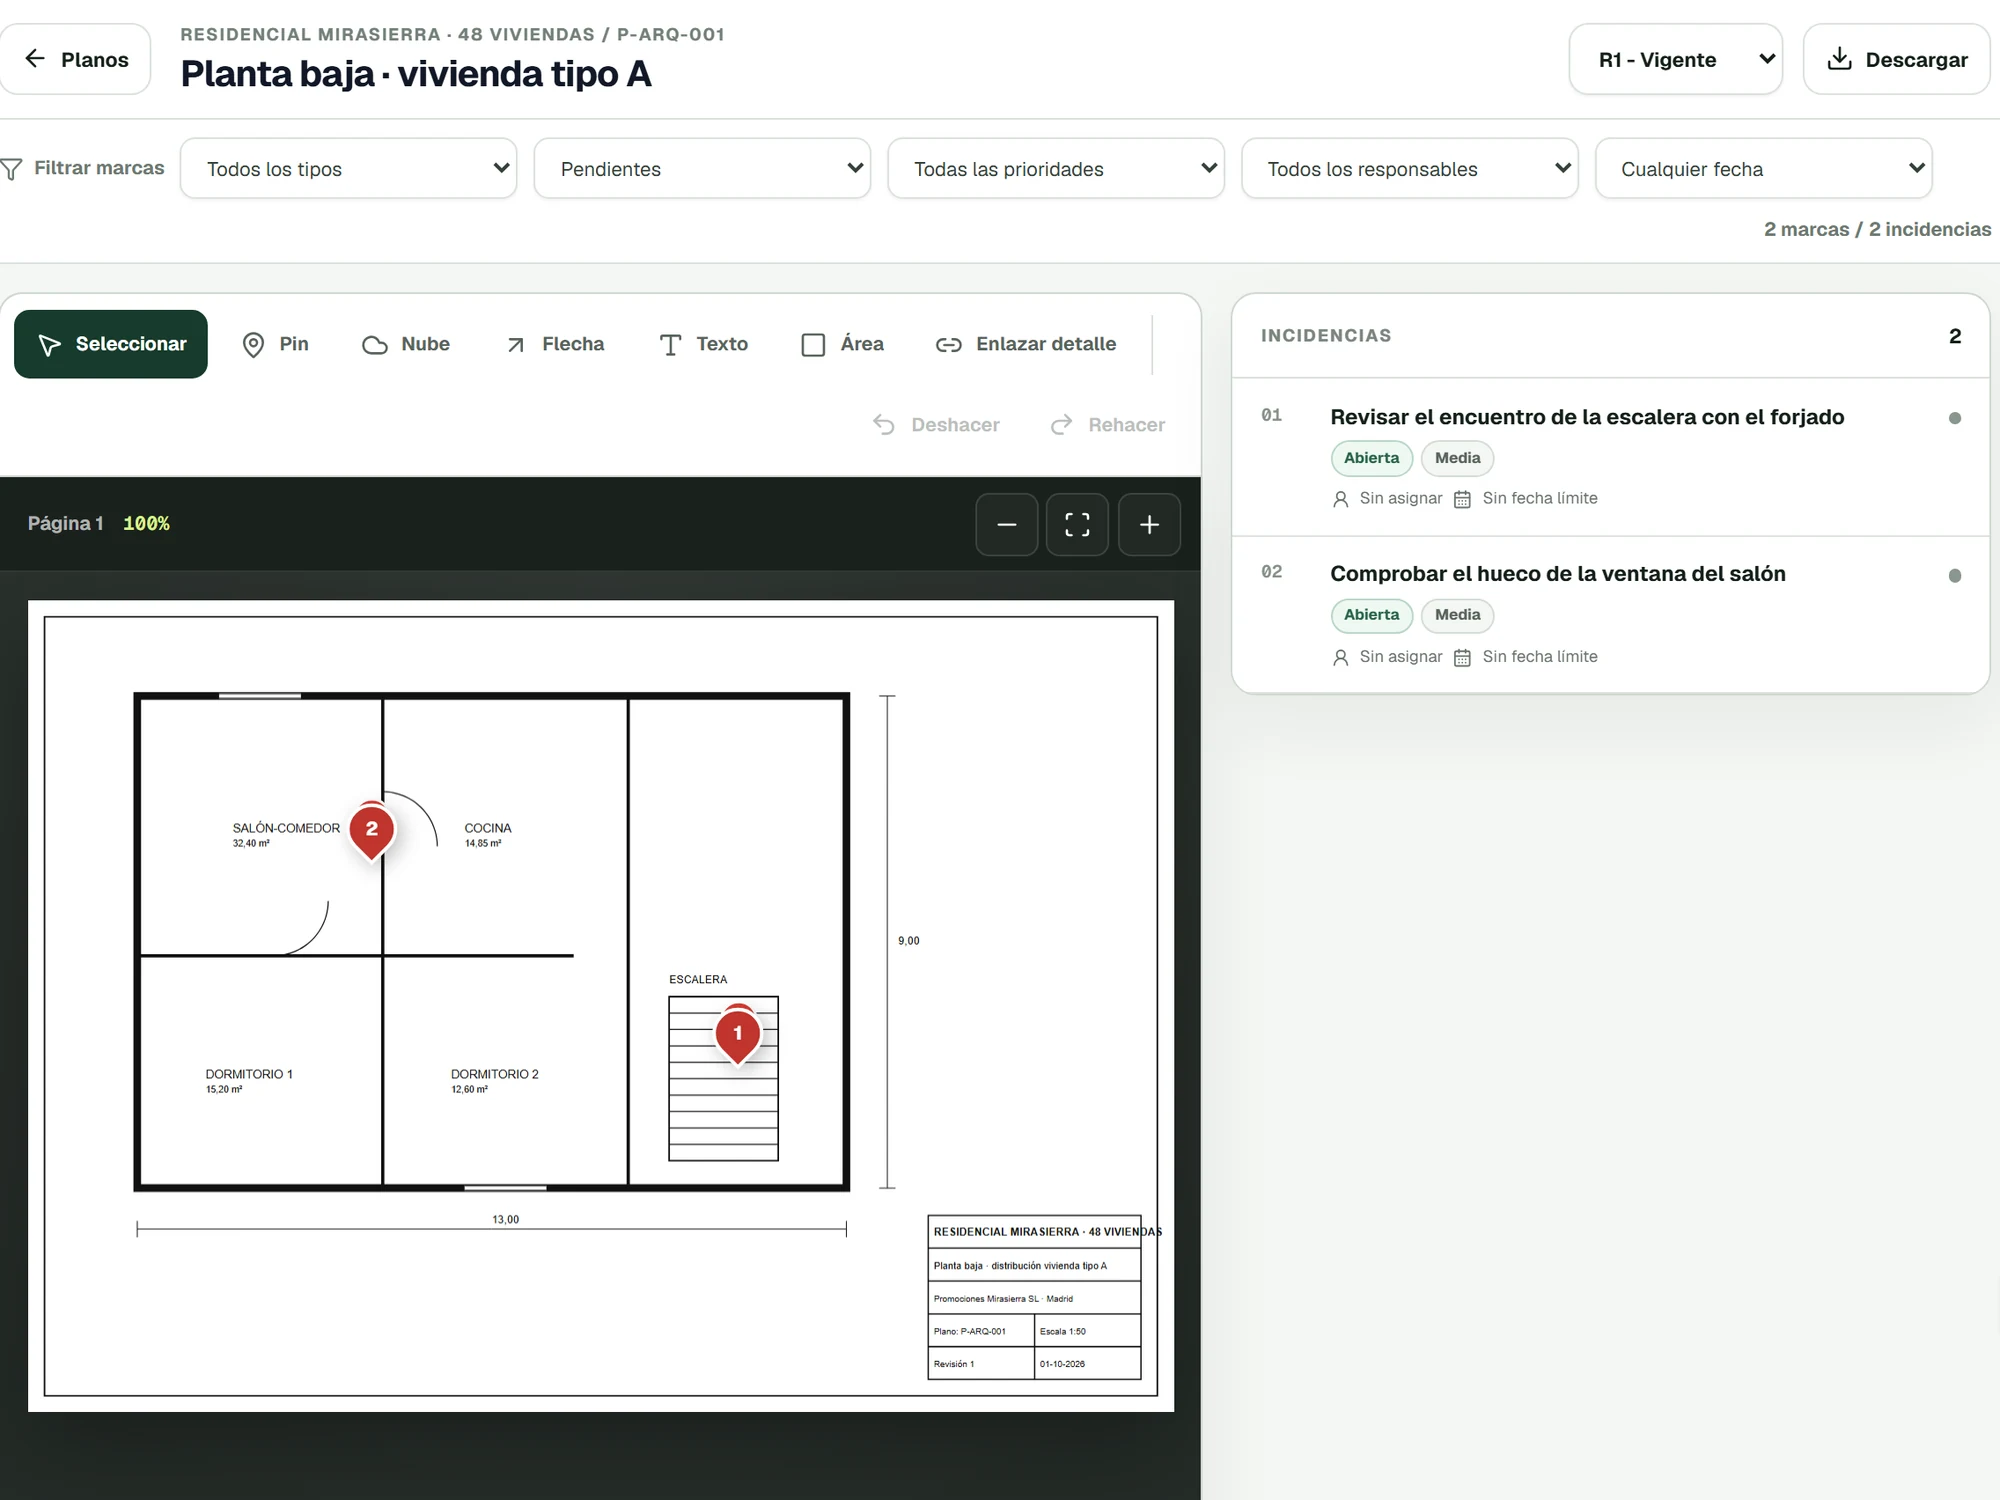The width and height of the screenshot is (2000, 1500).
Task: Select the Nube cloud tool
Action: 406,344
